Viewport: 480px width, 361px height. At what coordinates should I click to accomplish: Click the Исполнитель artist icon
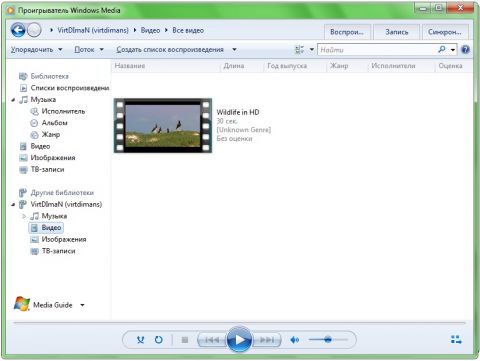click(34, 111)
